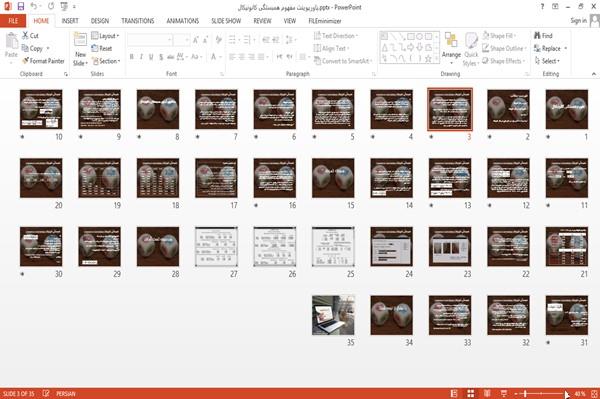Switch to the TRANSITIONS tab
This screenshot has height=399, width=600.
pyautogui.click(x=138, y=21)
